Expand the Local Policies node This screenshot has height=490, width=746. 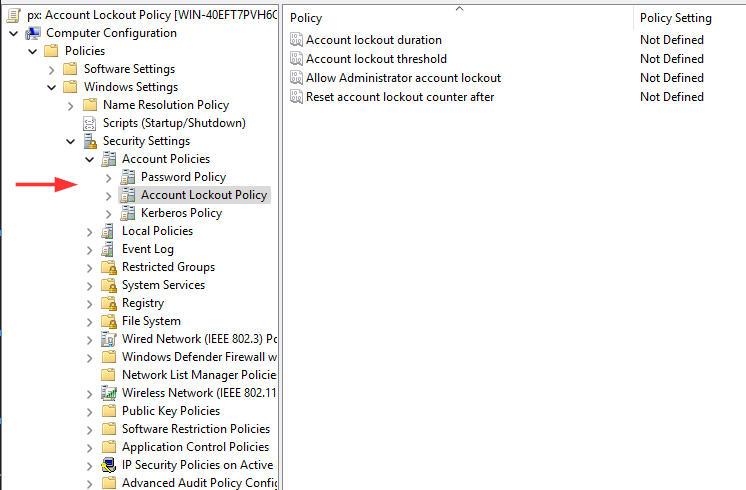coord(90,231)
